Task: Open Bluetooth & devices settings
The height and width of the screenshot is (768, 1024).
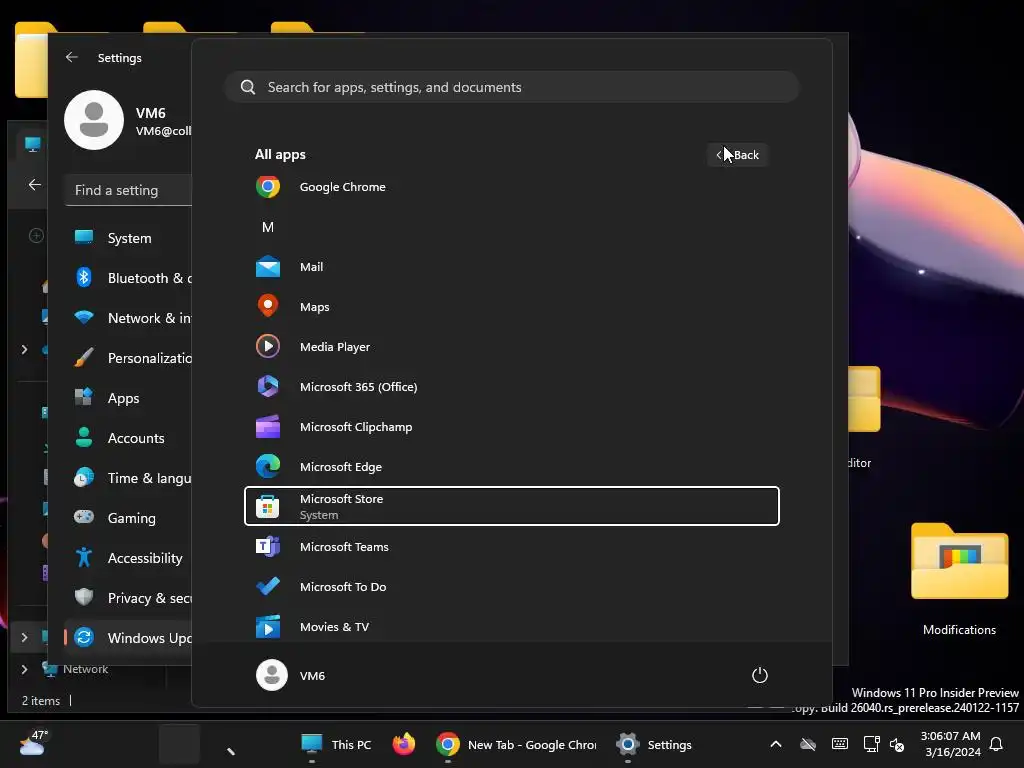Action: pos(129,278)
